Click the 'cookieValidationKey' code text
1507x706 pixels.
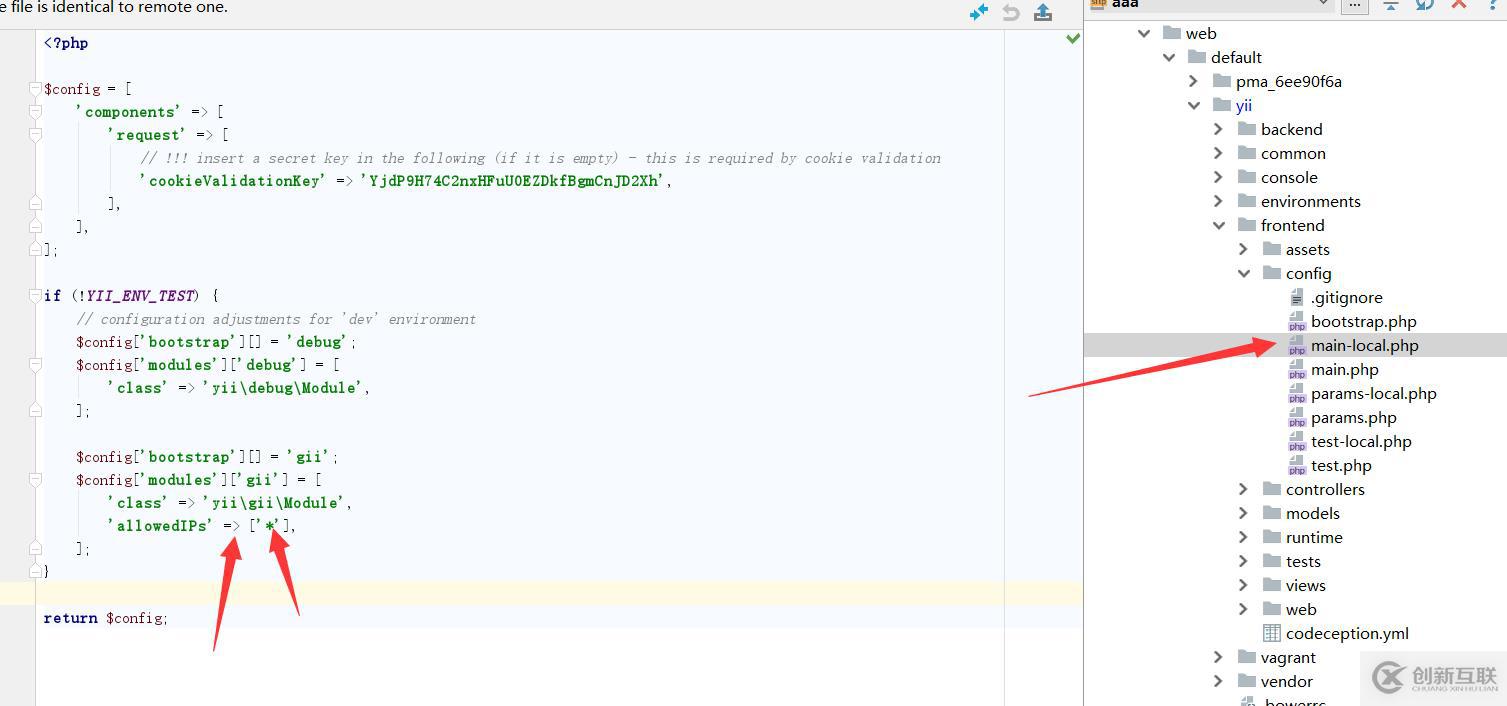click(232, 181)
